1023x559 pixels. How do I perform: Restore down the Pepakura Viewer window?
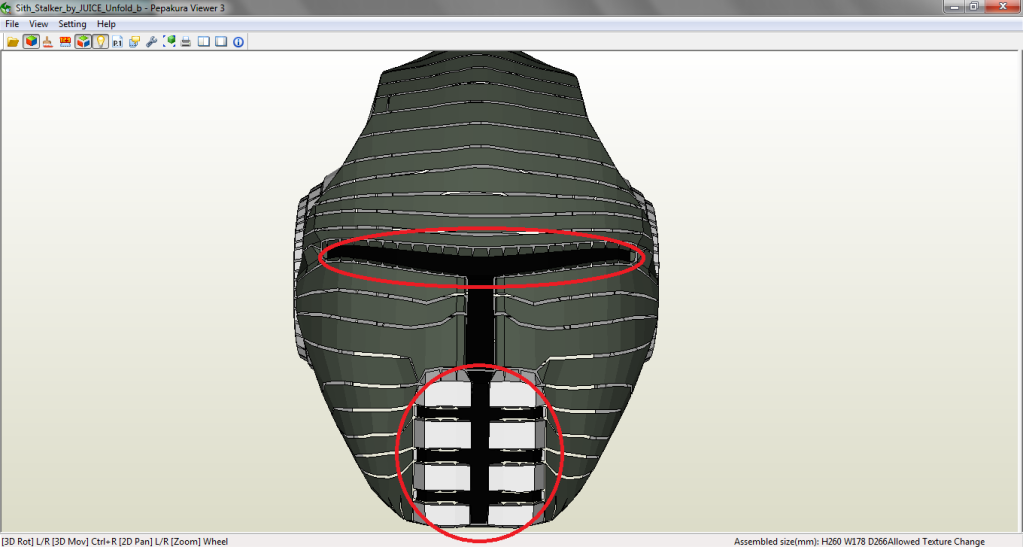(973, 7)
